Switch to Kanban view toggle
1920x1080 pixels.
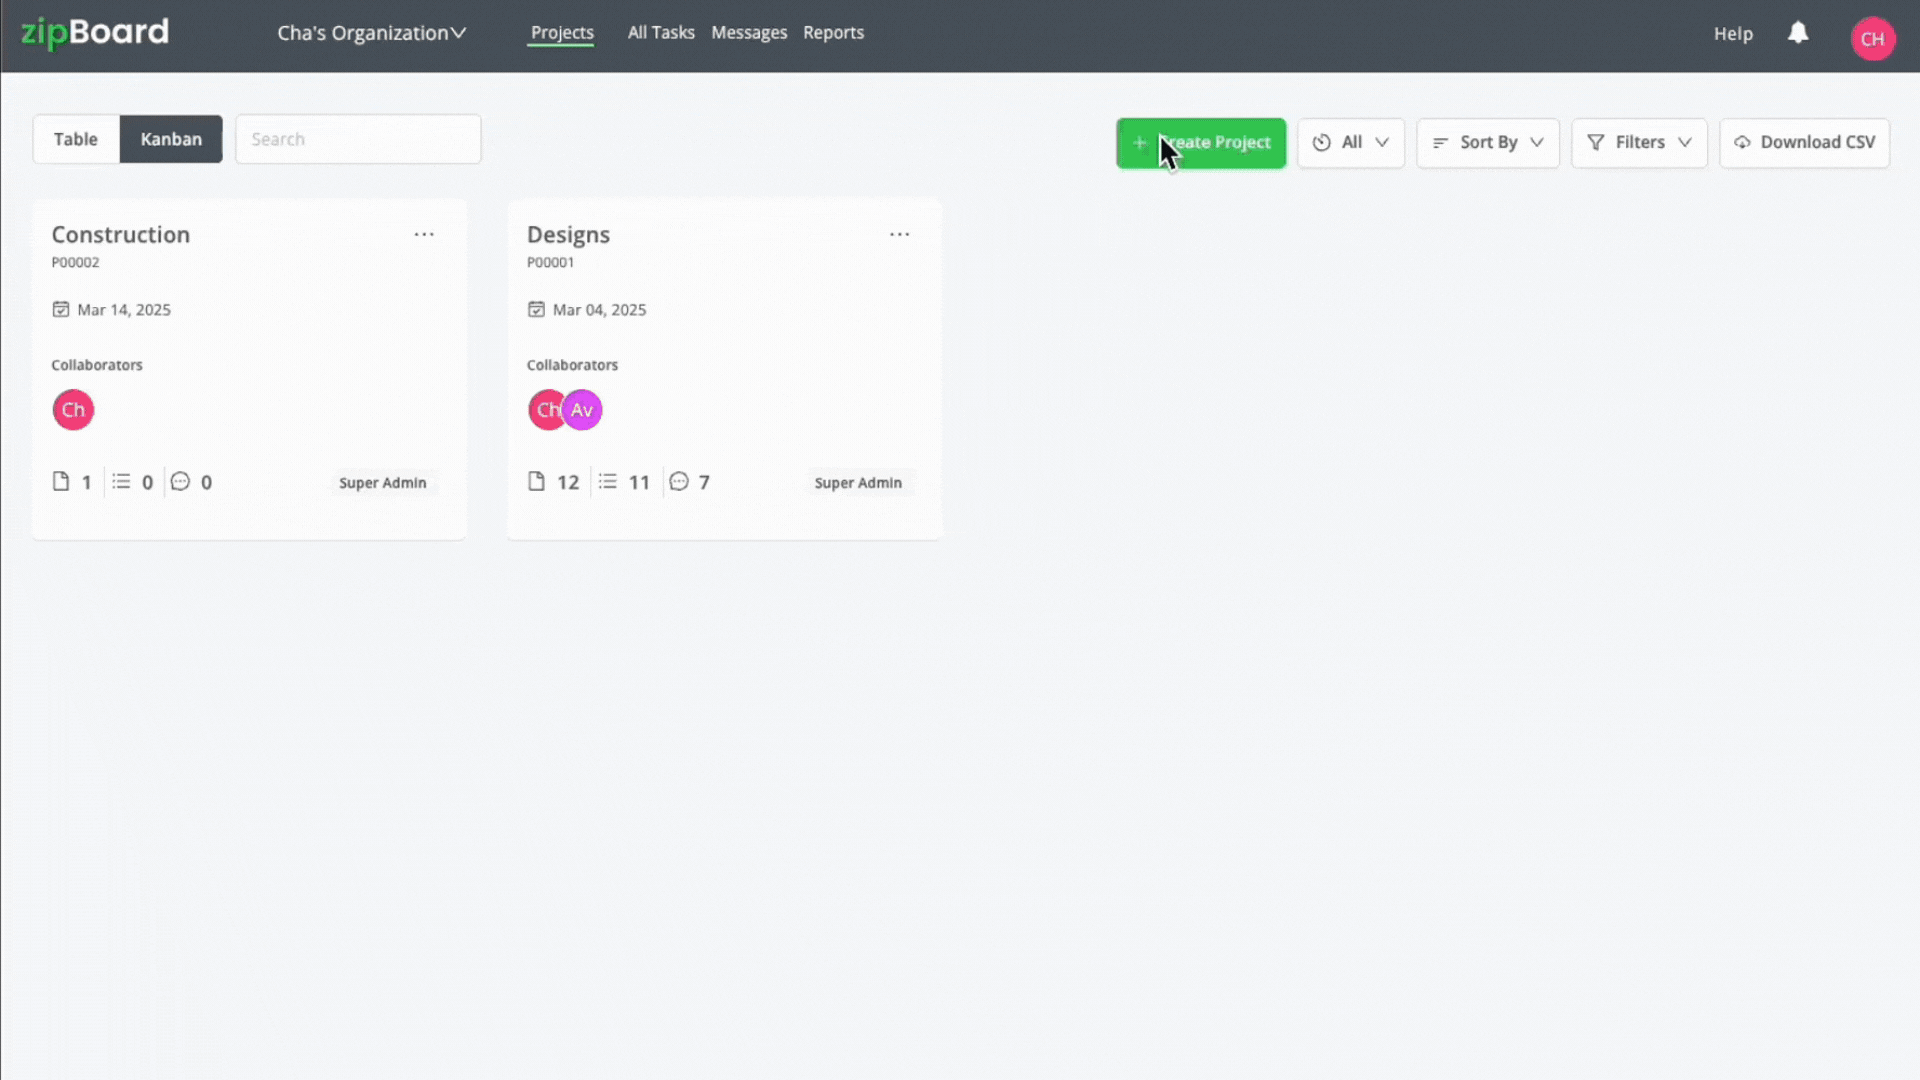[x=170, y=138]
